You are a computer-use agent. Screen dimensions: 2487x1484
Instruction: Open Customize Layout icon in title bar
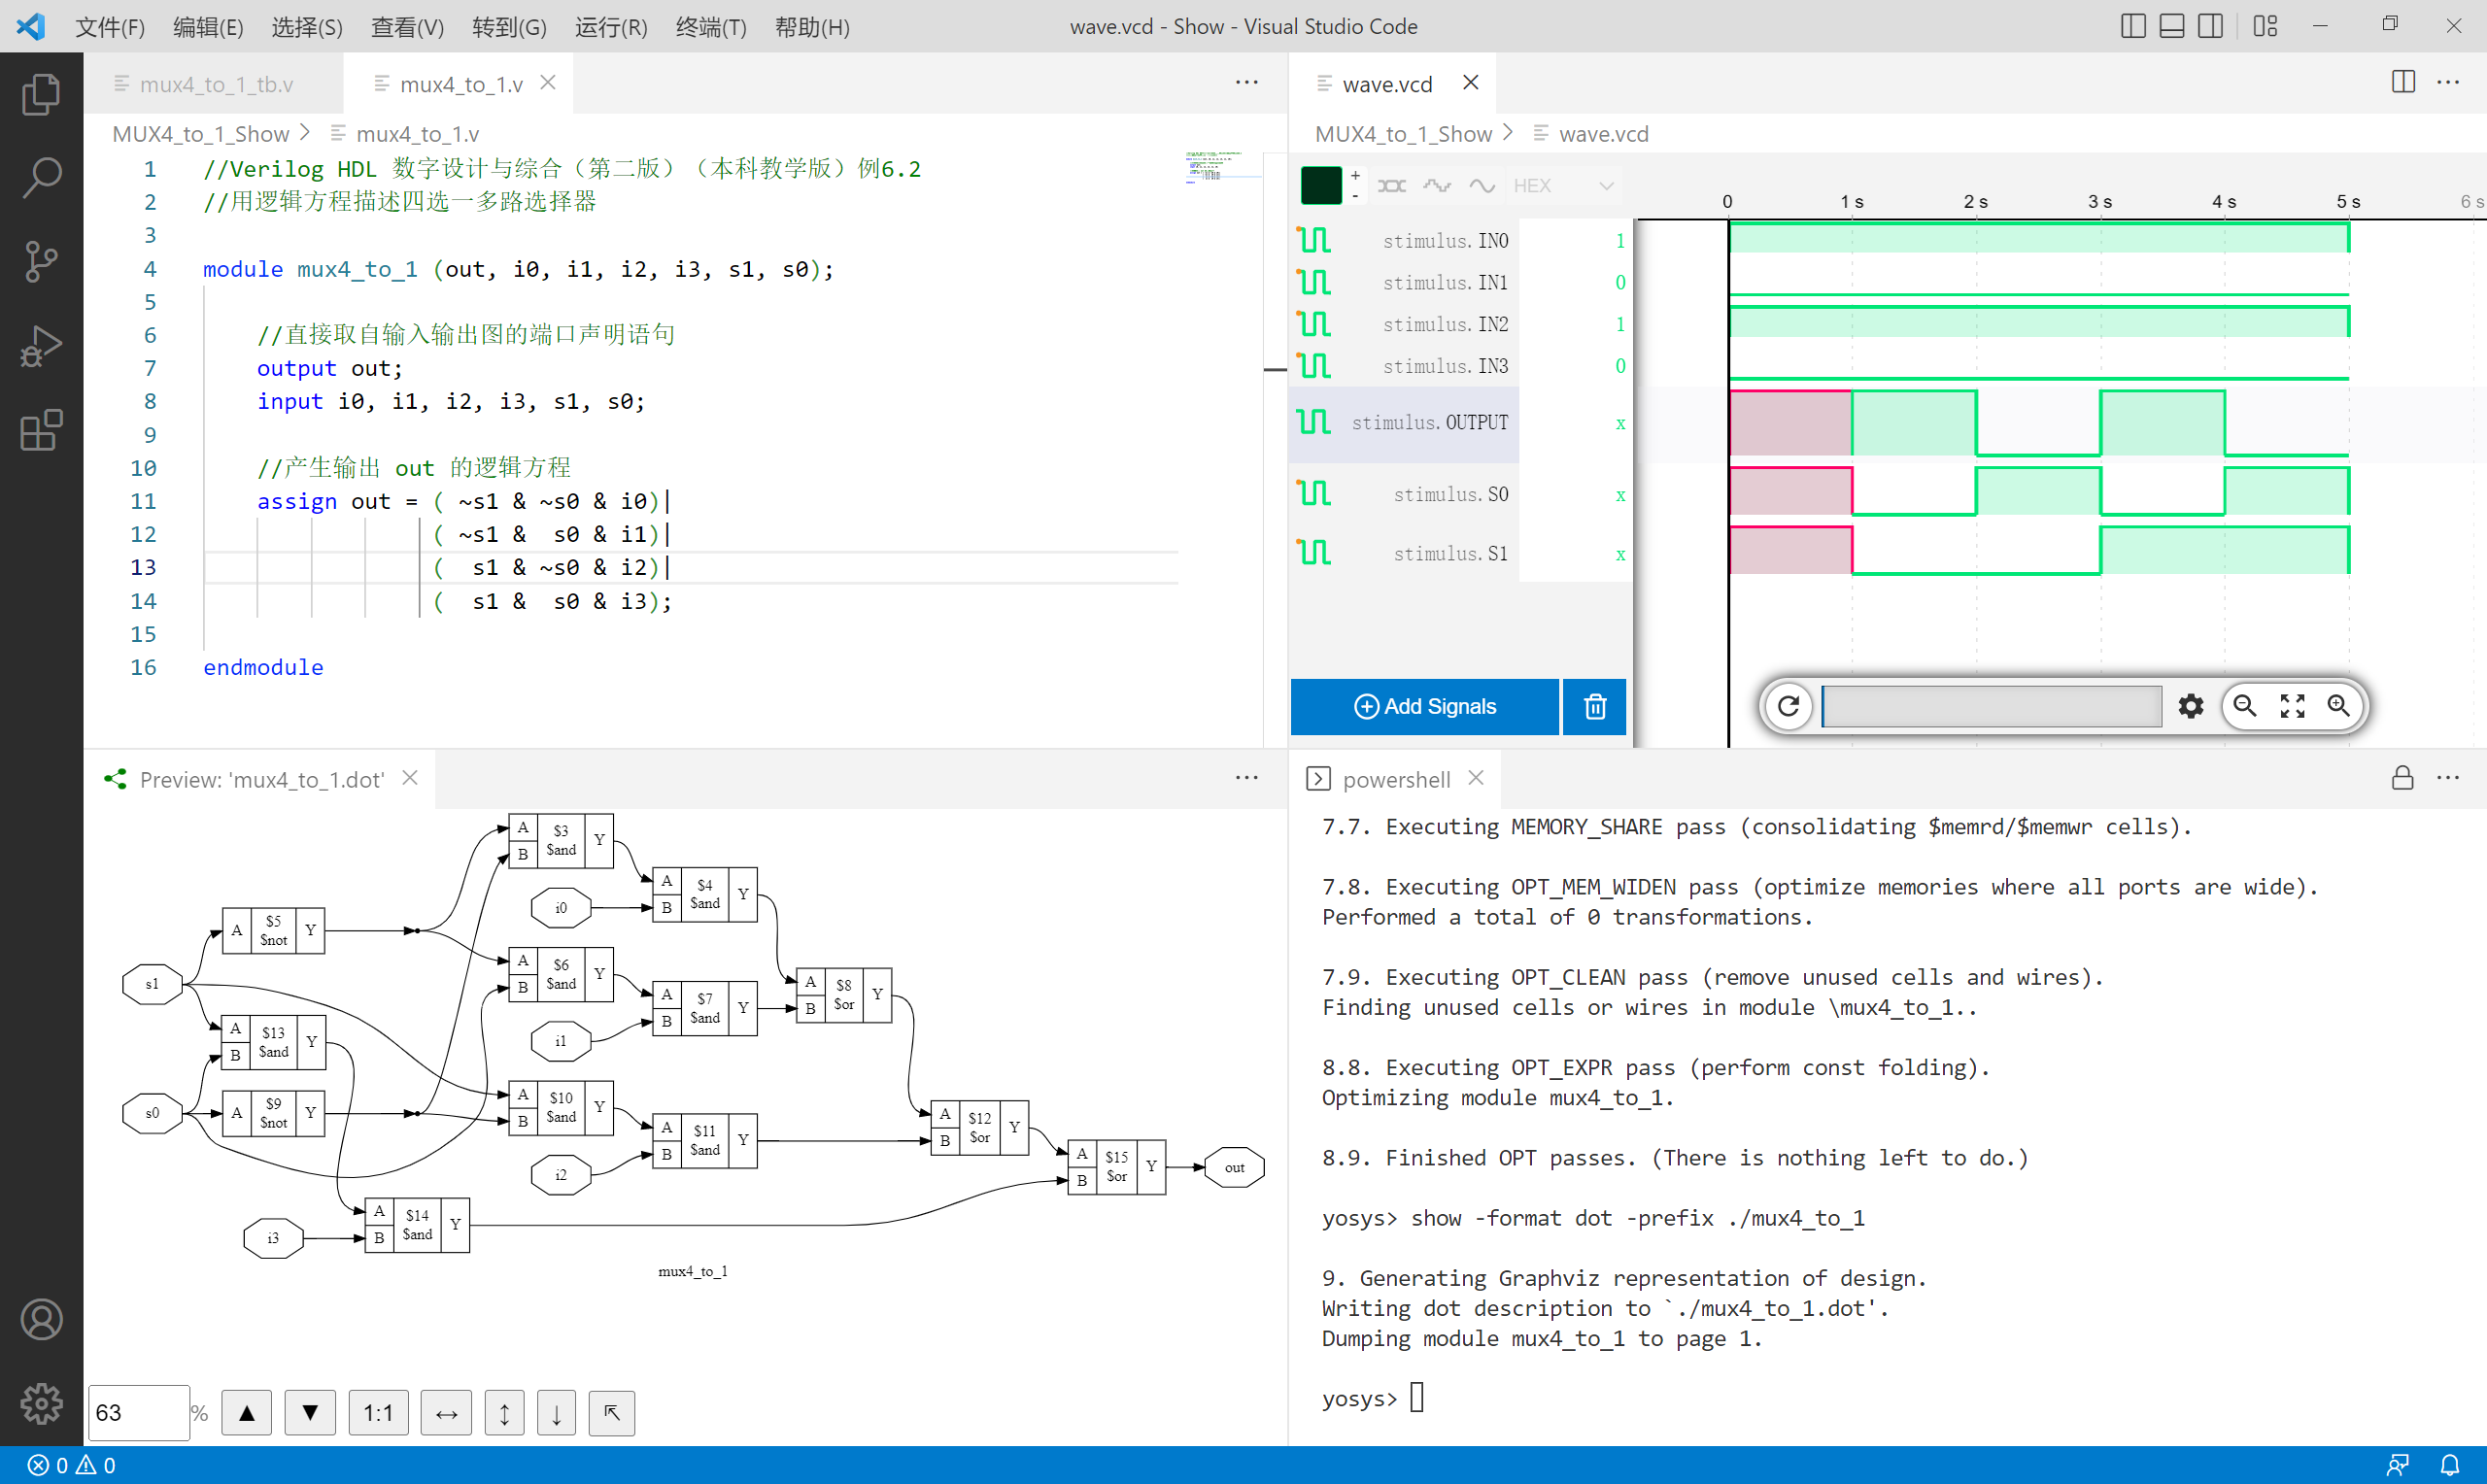click(2265, 26)
